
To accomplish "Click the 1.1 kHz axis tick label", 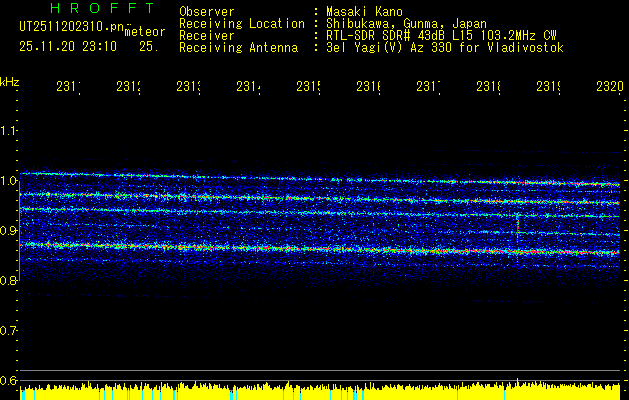I will [x=8, y=130].
